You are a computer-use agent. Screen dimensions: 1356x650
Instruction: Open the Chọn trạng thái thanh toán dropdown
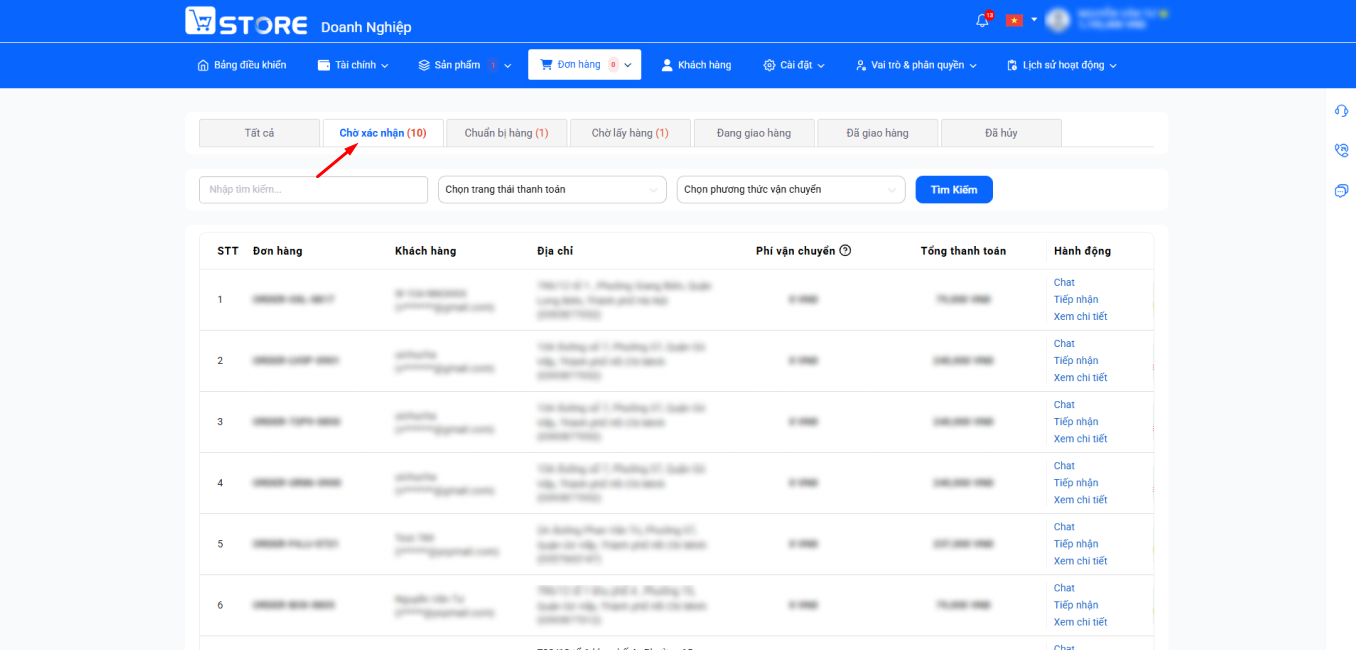coord(552,190)
